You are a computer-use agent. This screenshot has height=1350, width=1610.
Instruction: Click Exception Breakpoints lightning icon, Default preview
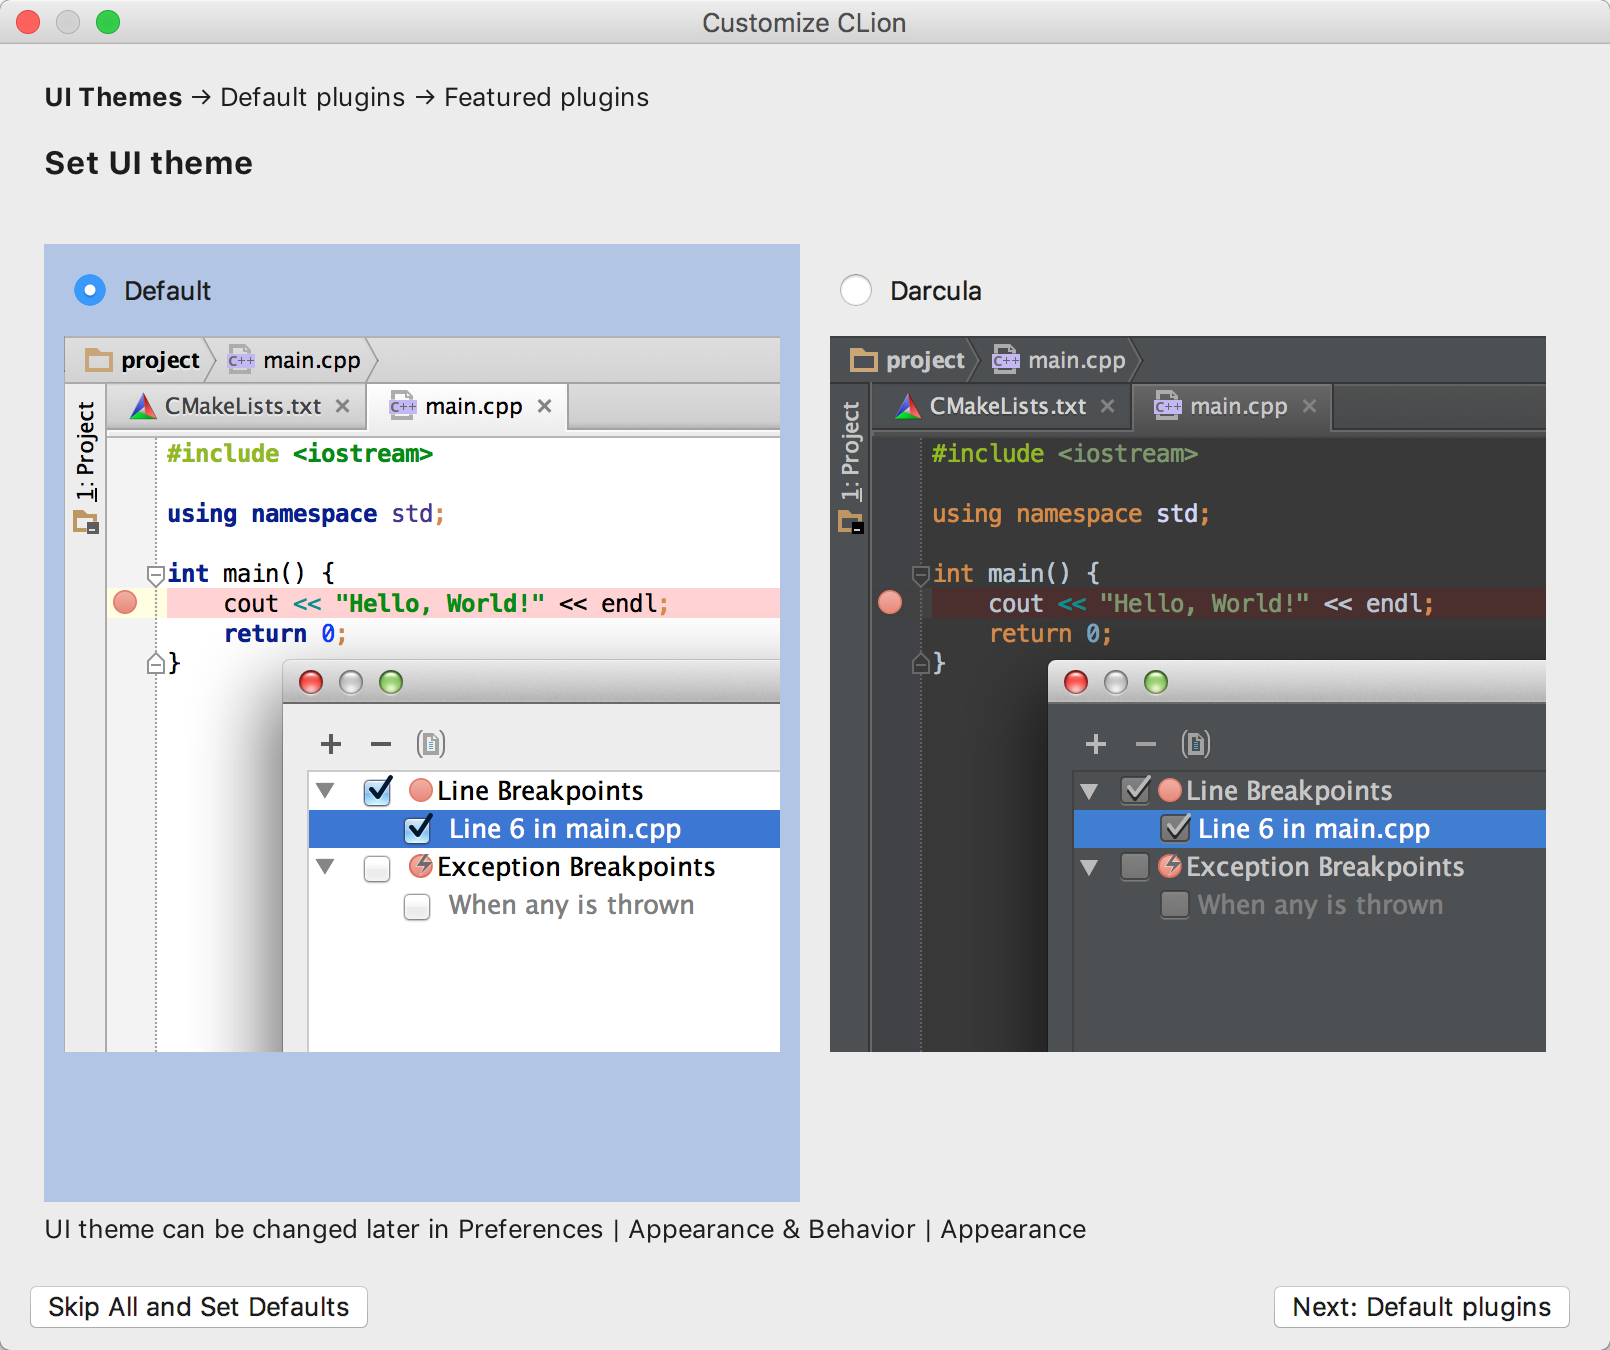click(x=421, y=866)
